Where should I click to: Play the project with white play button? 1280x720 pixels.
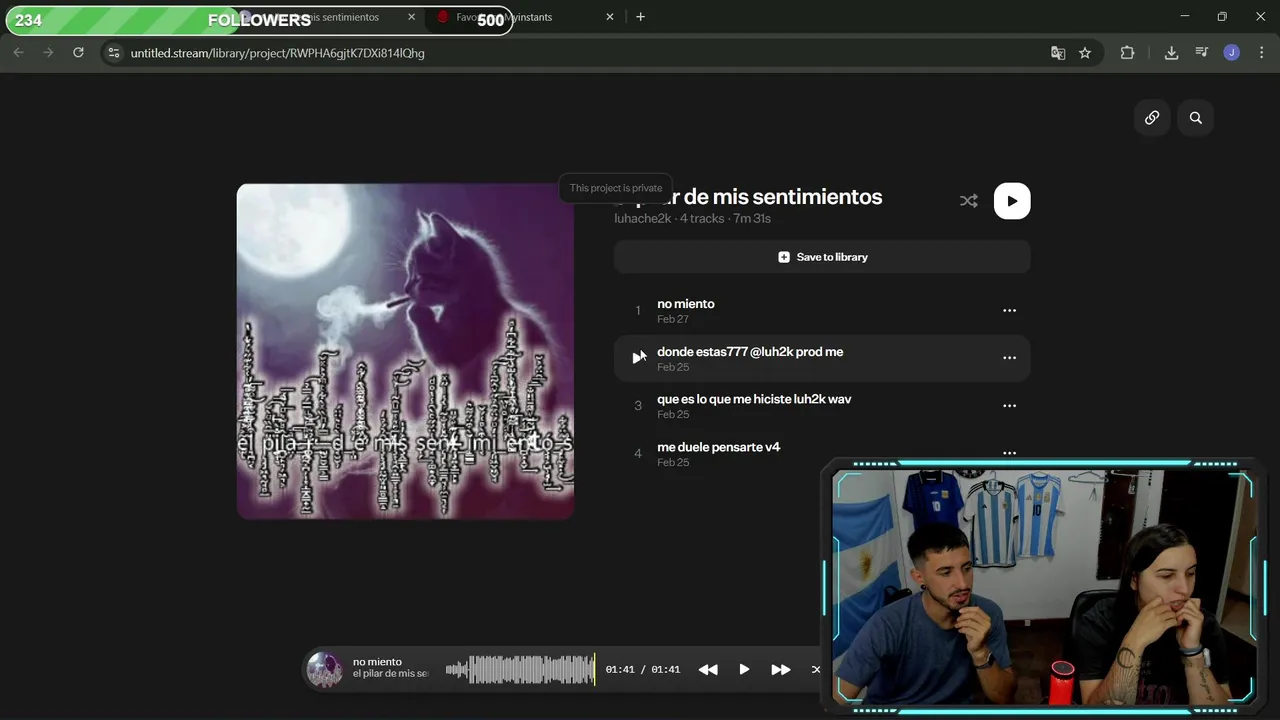pos(1012,201)
